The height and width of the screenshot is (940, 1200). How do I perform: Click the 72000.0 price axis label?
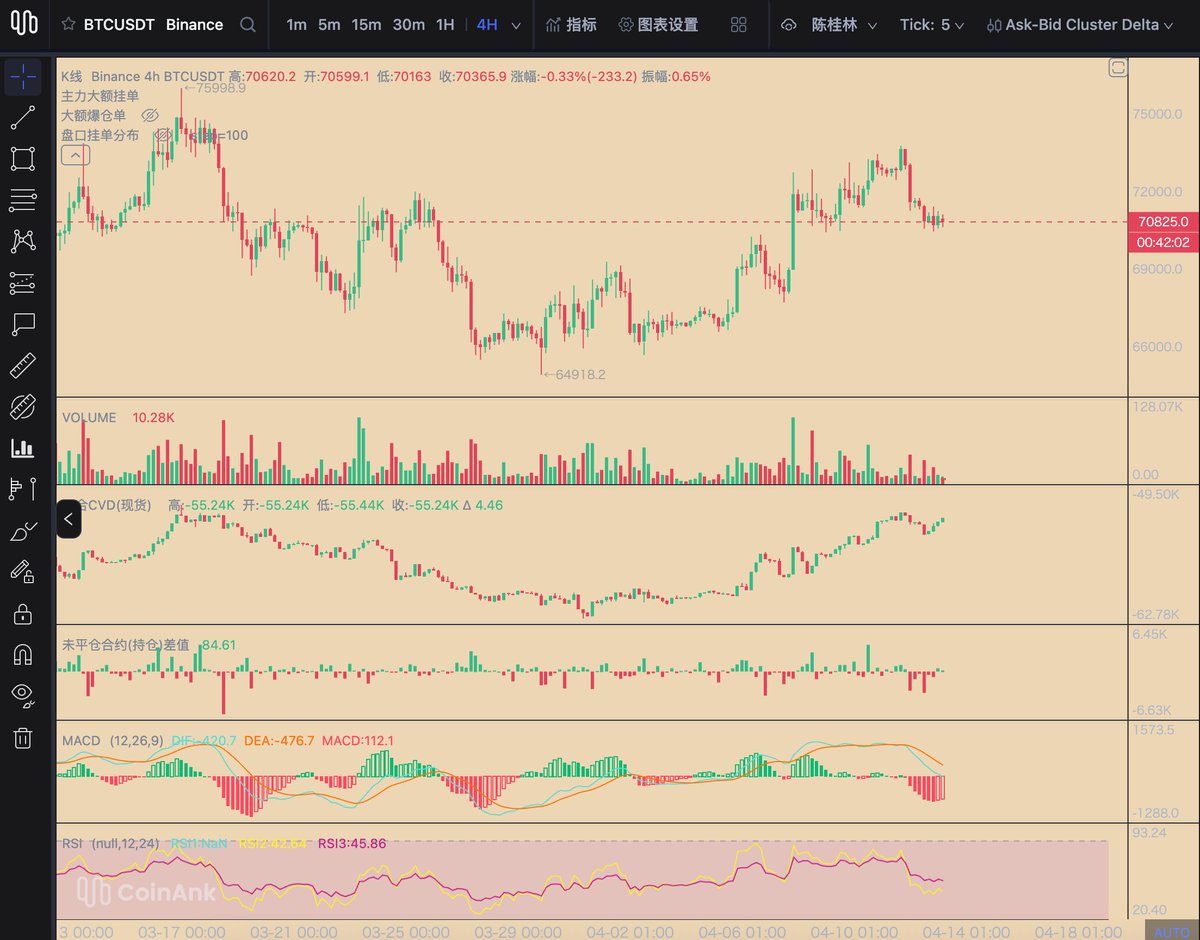pyautogui.click(x=1158, y=191)
